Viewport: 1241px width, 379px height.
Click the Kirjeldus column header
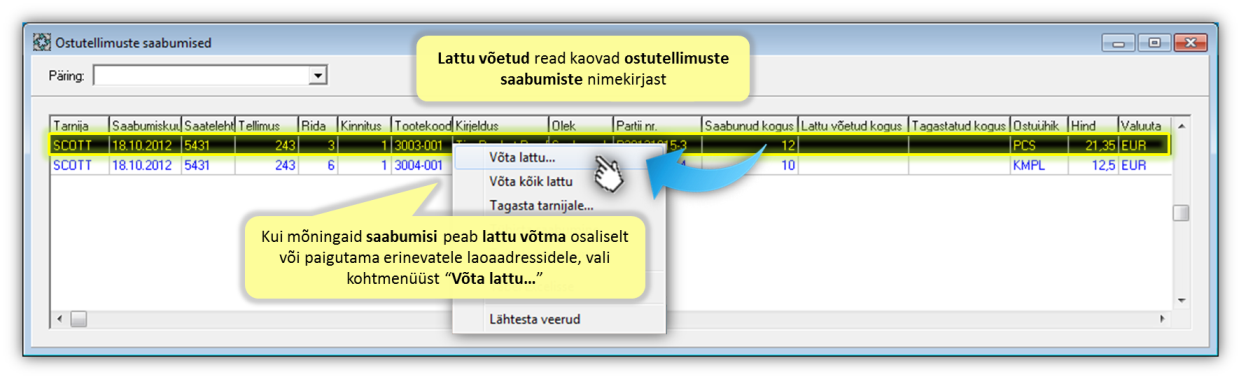[x=500, y=126]
